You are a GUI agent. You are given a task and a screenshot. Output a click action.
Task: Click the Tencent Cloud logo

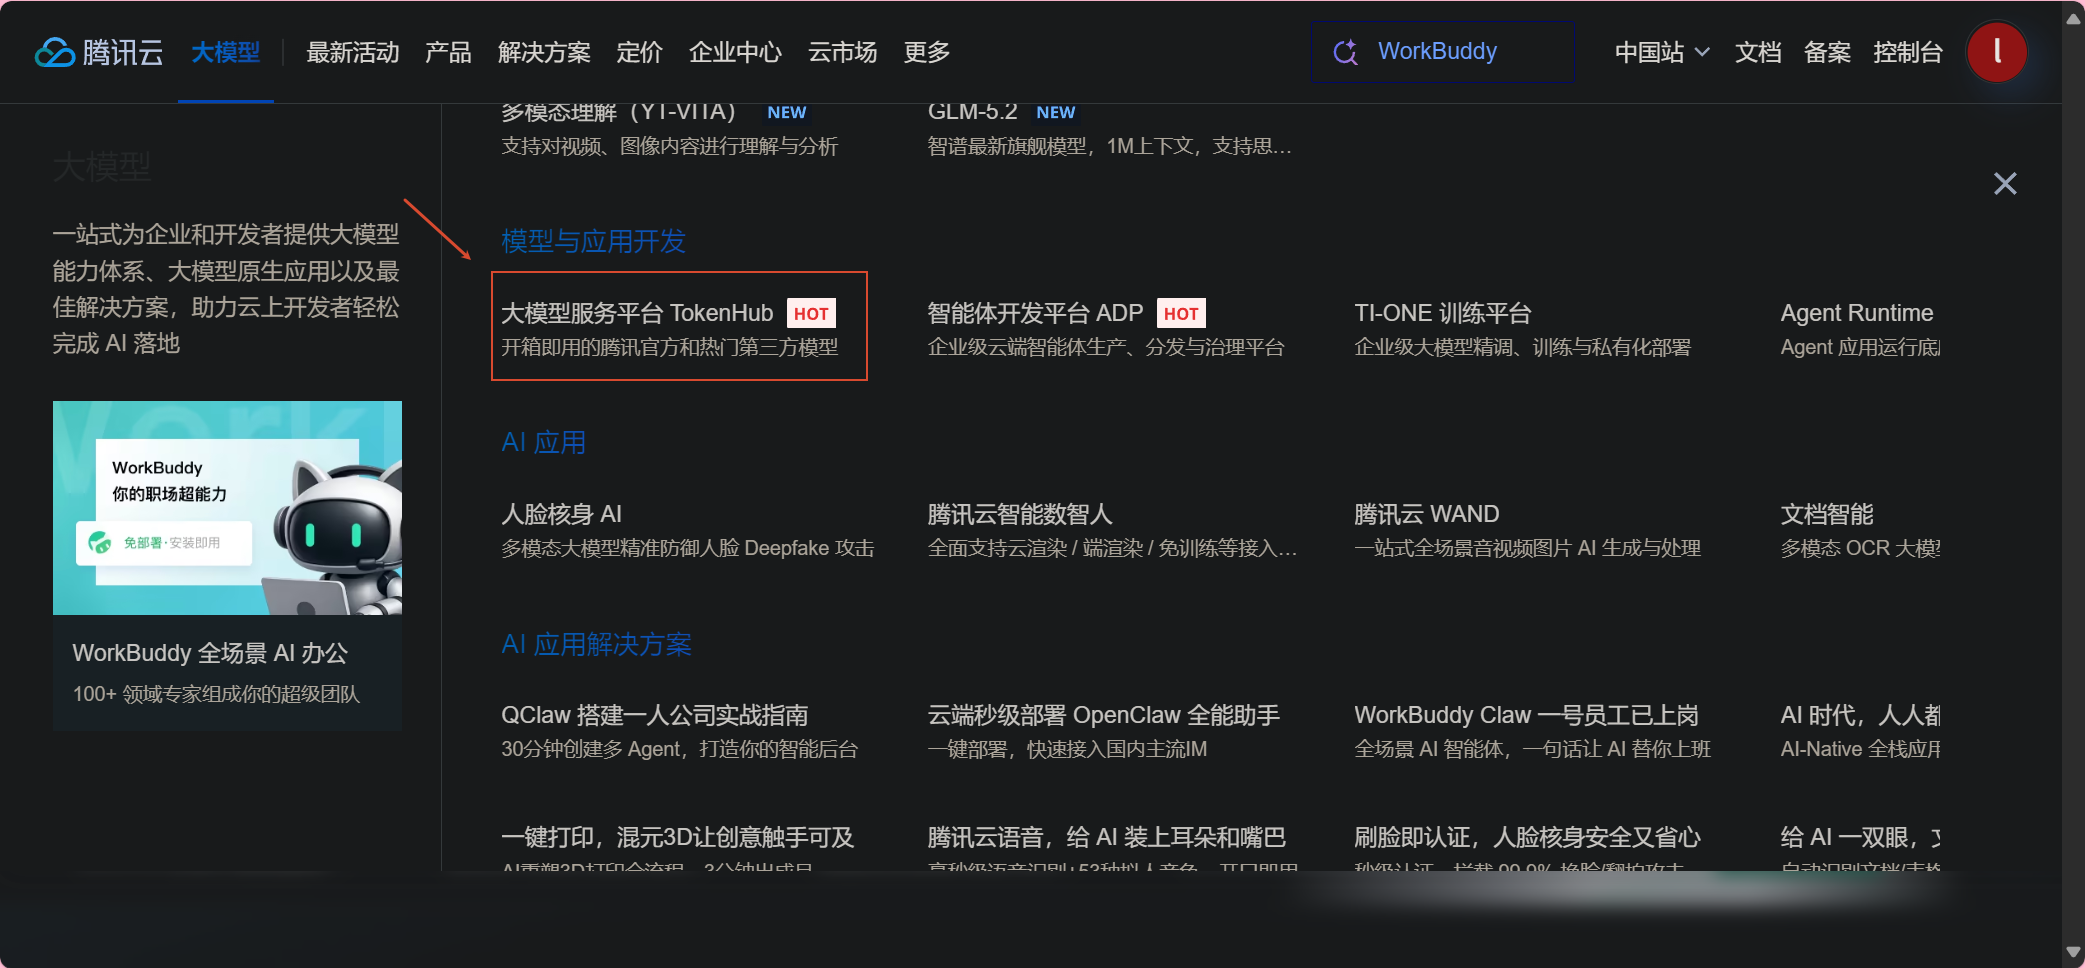pyautogui.click(x=99, y=52)
